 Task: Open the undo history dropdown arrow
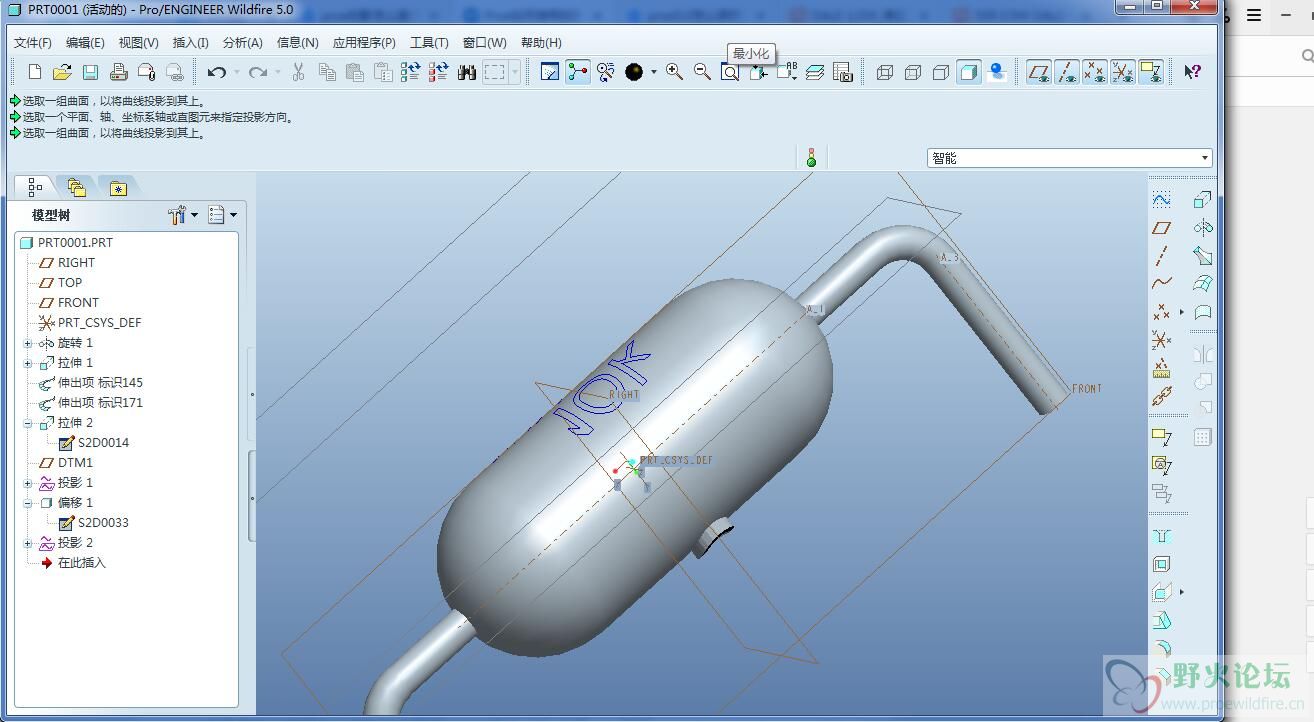point(236,72)
